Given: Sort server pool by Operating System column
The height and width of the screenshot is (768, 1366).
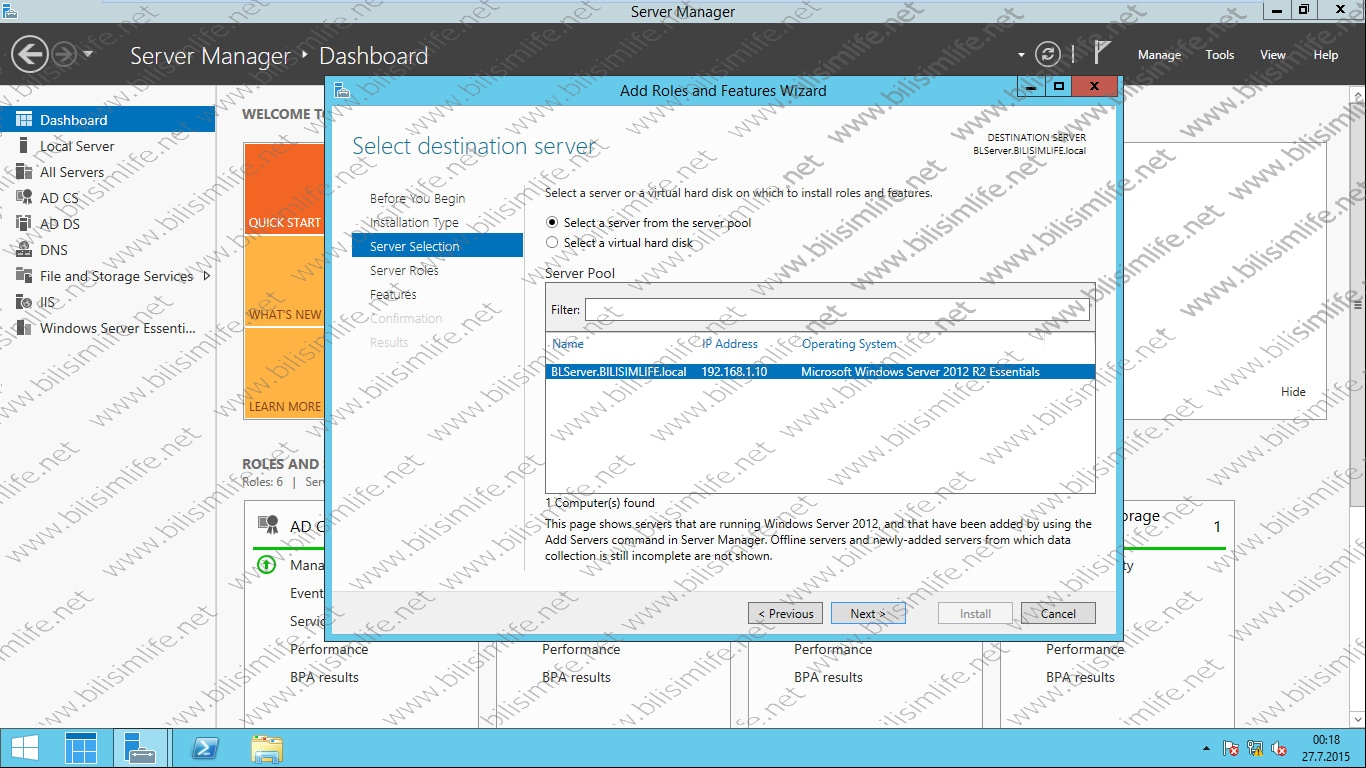Looking at the screenshot, I should coord(849,344).
